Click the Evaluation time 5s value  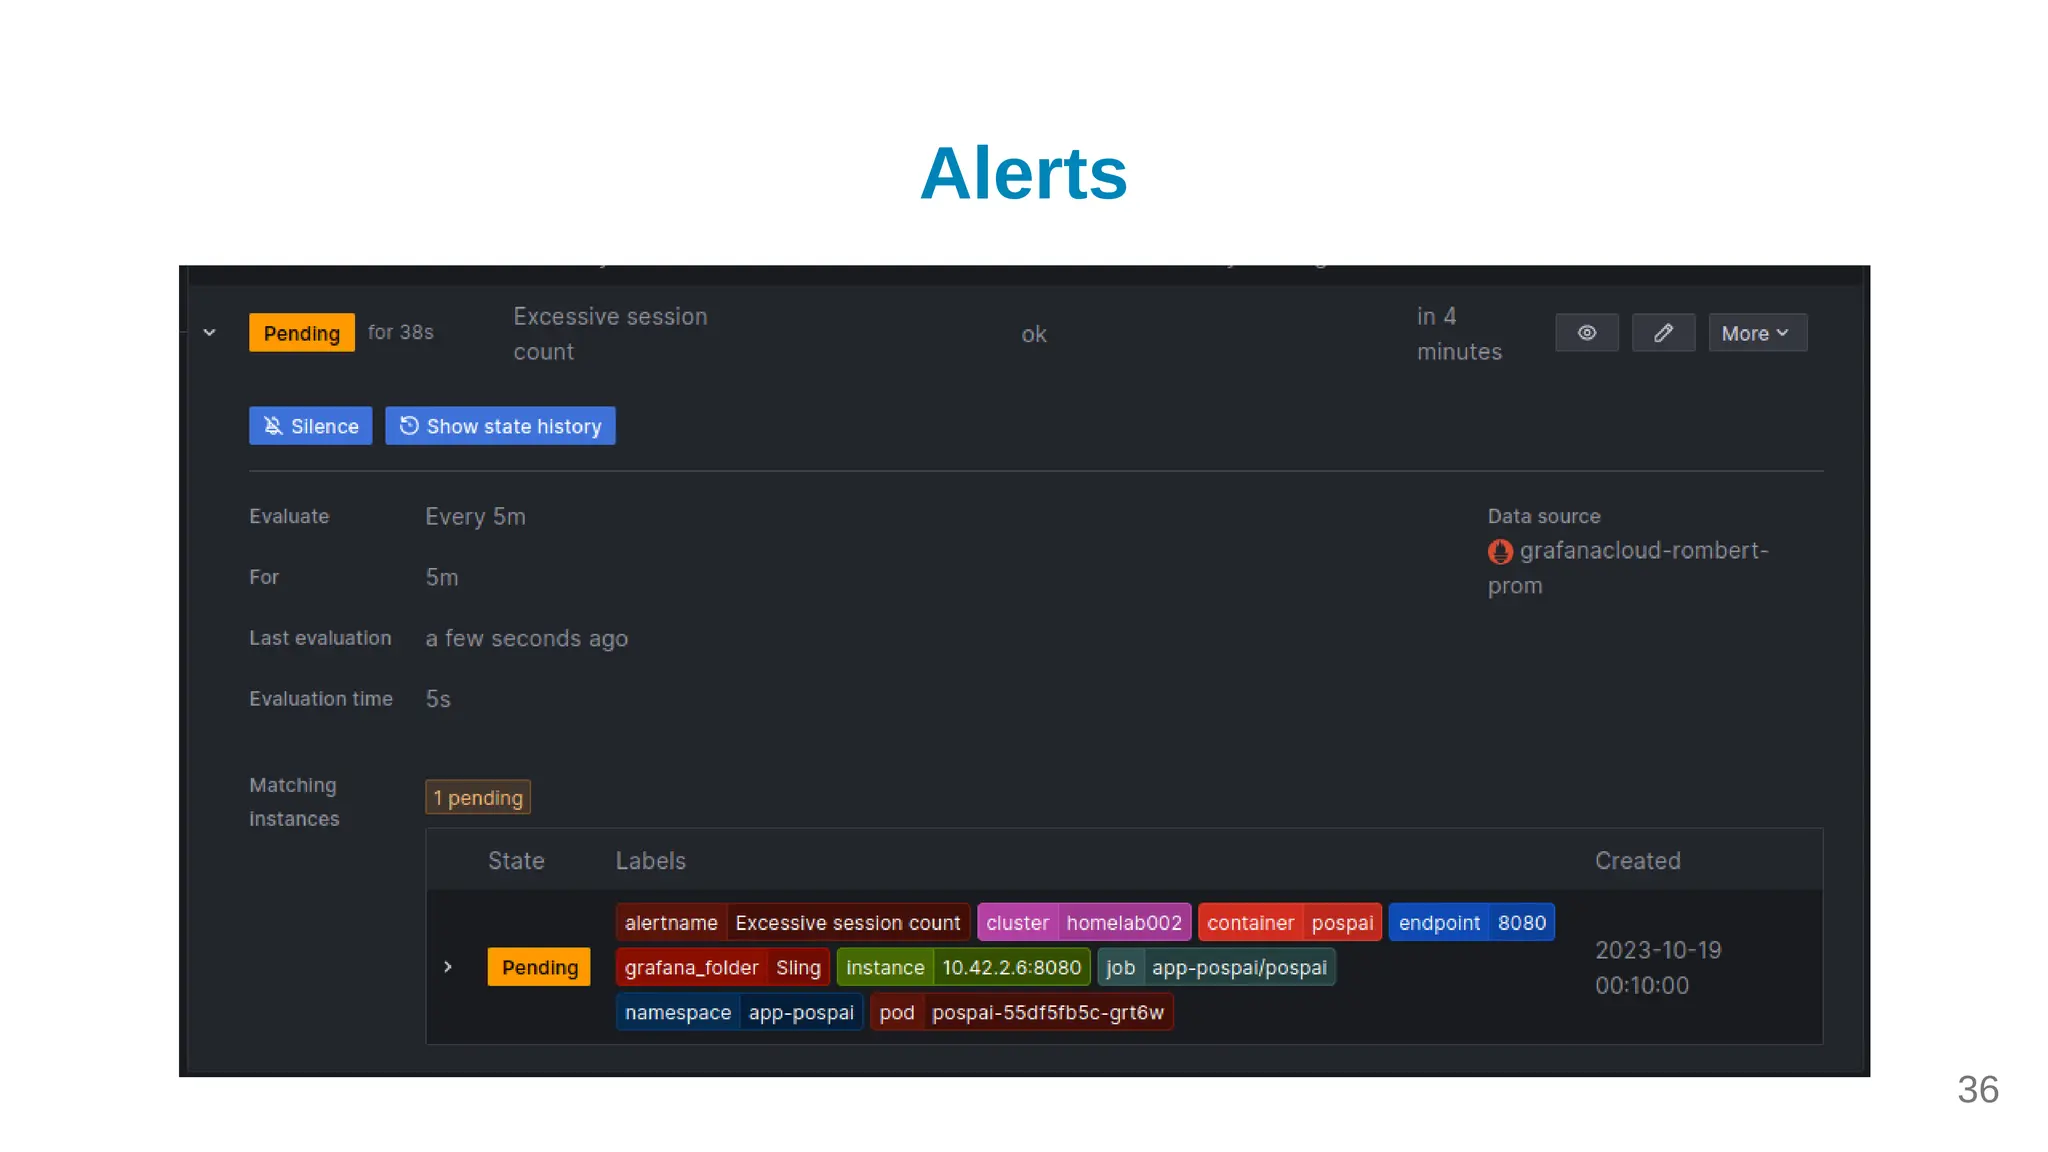pos(438,699)
